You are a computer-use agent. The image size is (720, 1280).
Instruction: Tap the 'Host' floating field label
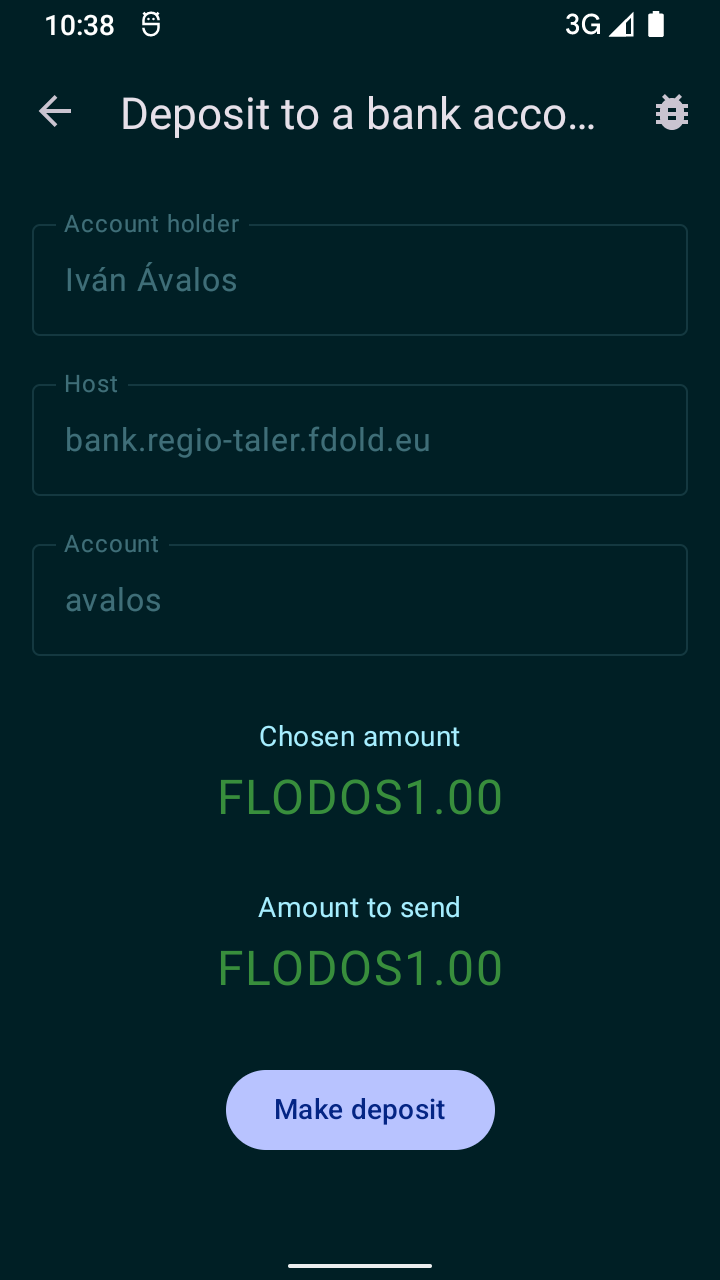(91, 385)
